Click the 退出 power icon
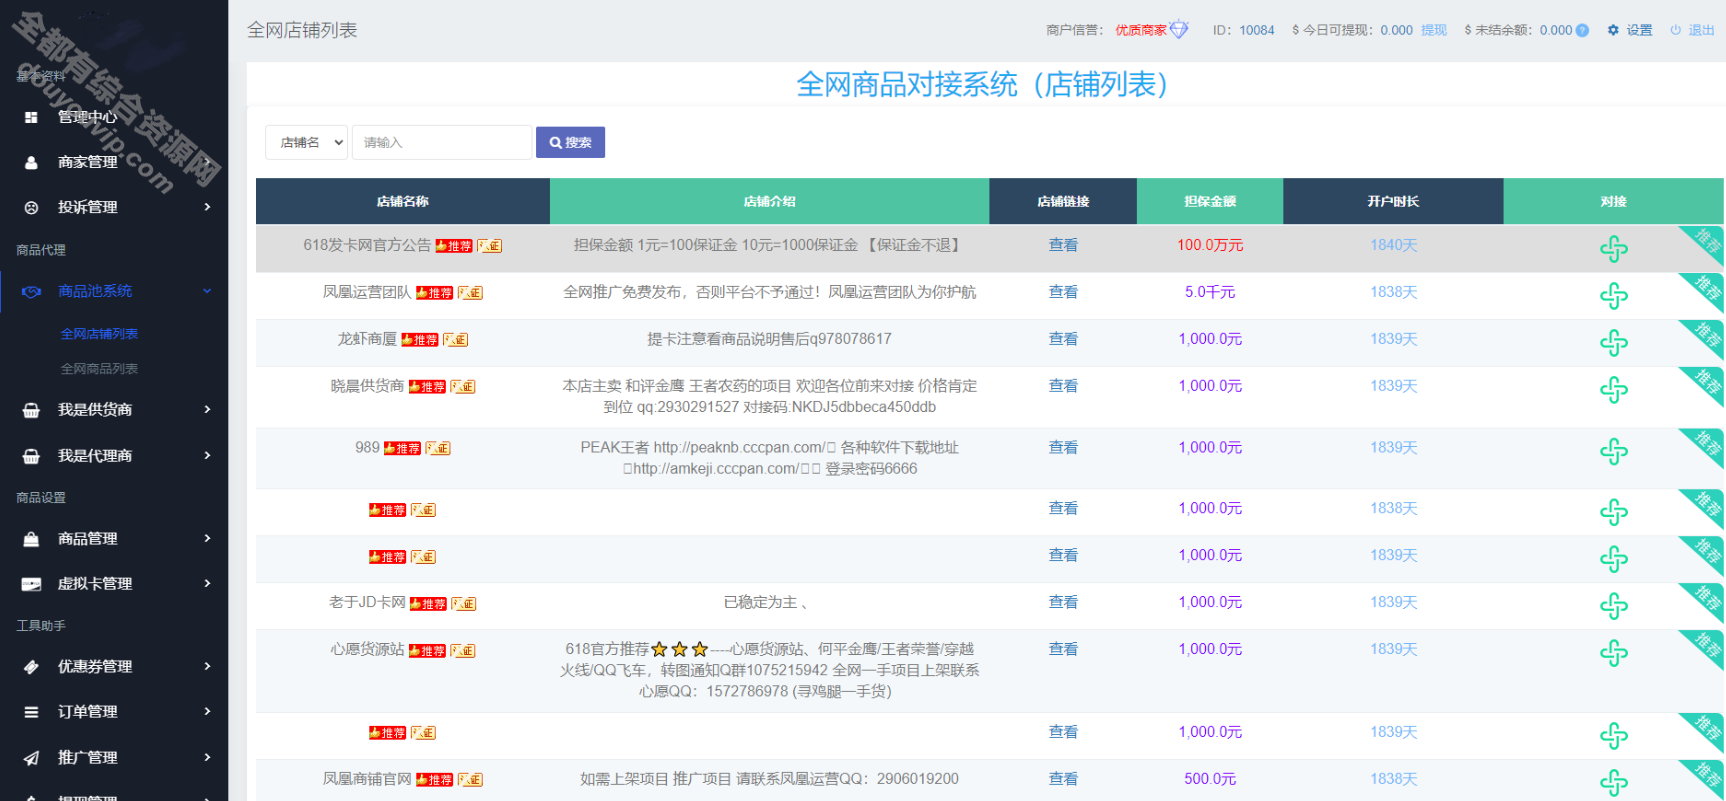Image resolution: width=1726 pixels, height=801 pixels. click(x=1675, y=30)
